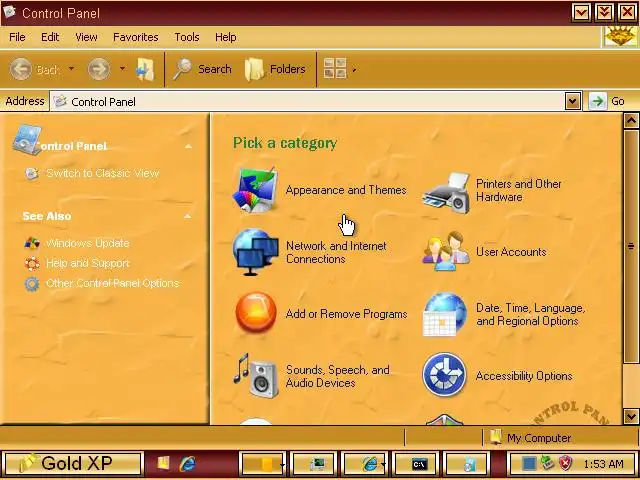
Task: Open the Forward history dropdown arrow
Action: click(122, 69)
